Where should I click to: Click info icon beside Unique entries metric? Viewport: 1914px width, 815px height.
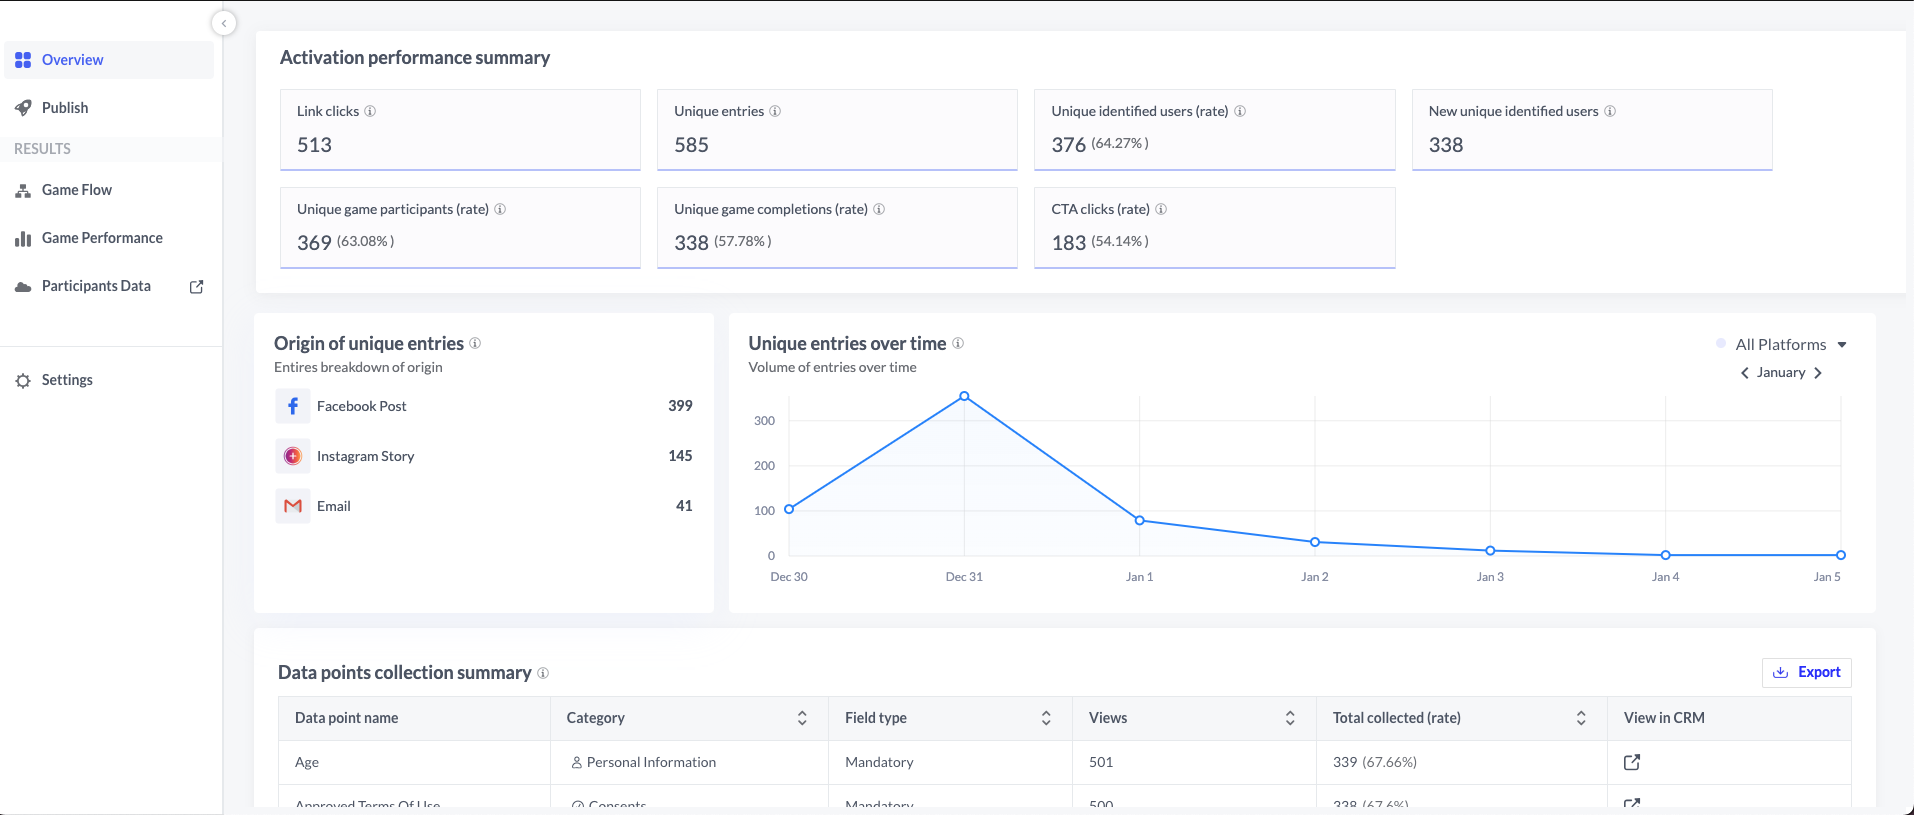pyautogui.click(x=775, y=111)
